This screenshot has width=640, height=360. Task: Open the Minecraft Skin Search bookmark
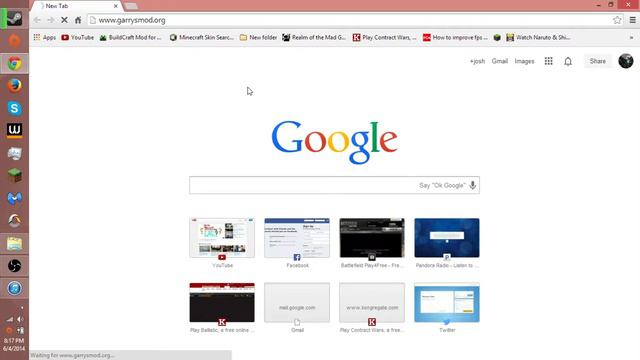(202, 37)
